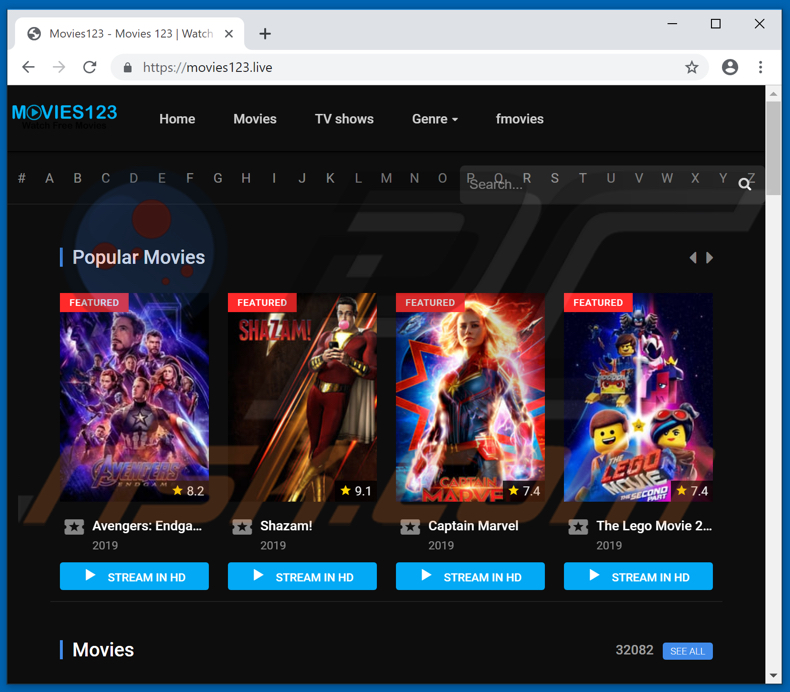Open a new tab with the plus icon

(x=265, y=34)
